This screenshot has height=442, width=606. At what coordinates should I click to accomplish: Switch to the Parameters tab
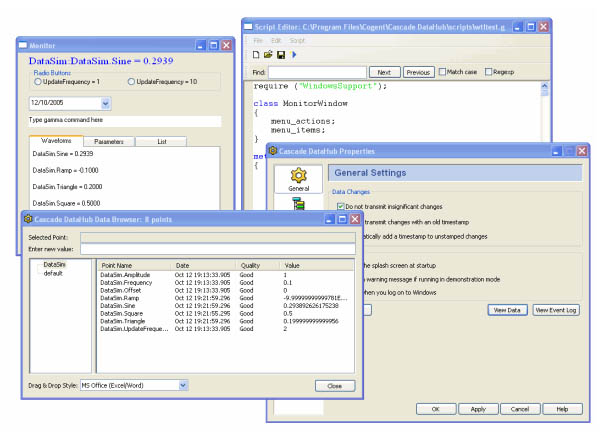(109, 142)
